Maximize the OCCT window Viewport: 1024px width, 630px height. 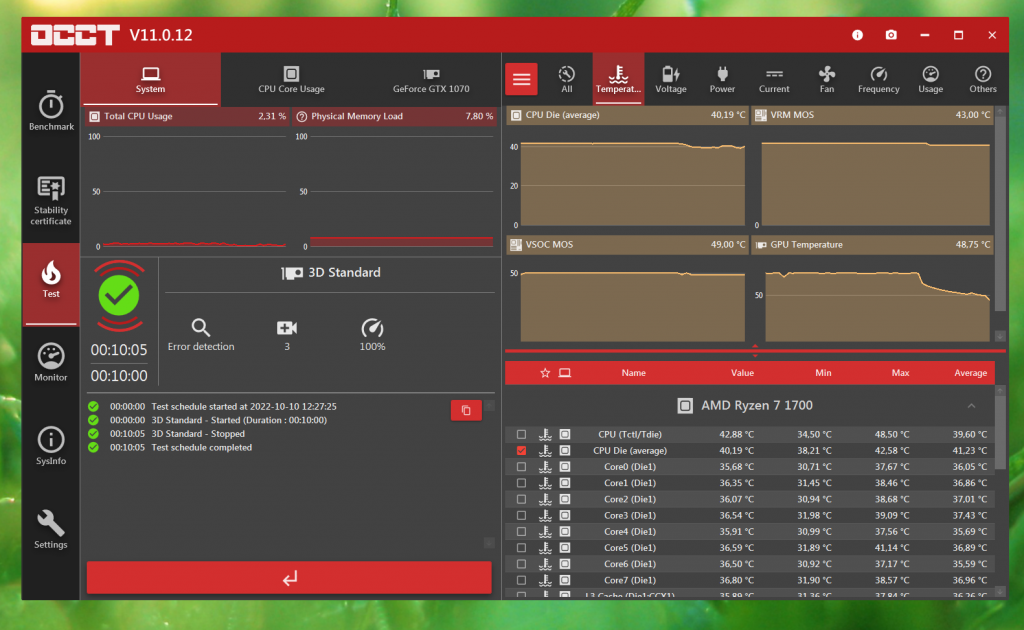point(958,35)
